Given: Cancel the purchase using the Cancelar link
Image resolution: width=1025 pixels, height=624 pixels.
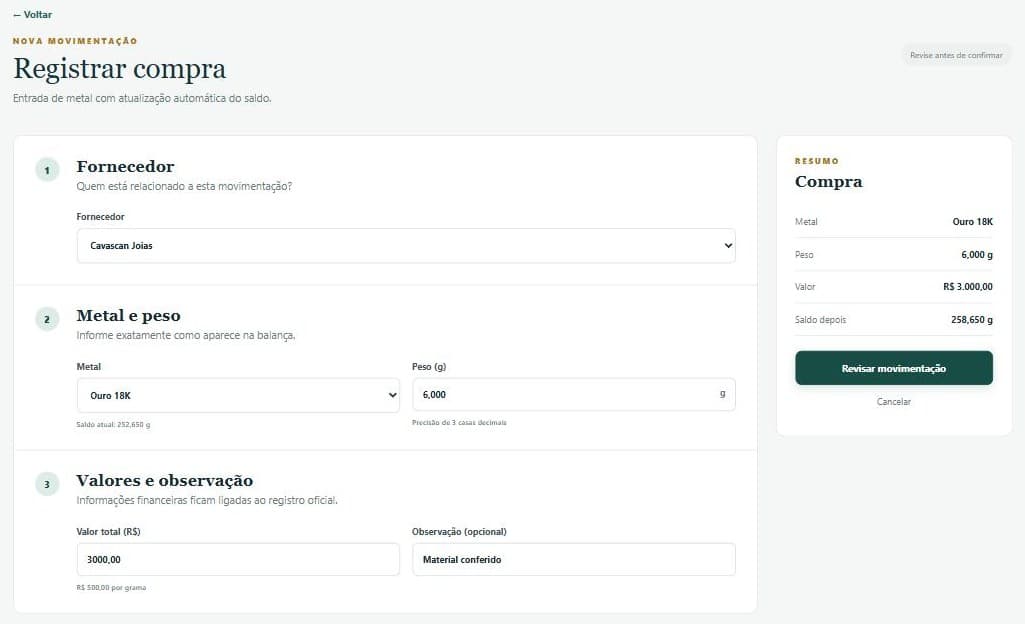Looking at the screenshot, I should (x=894, y=402).
